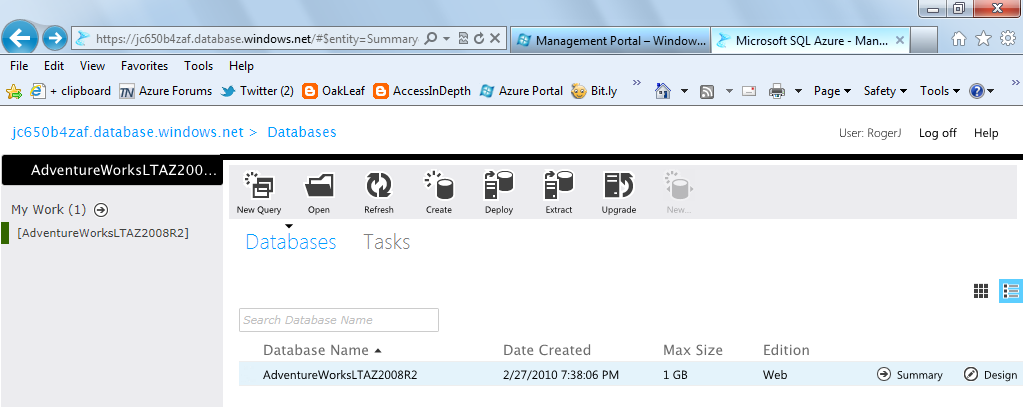This screenshot has height=407, width=1023.
Task: Switch to the list view icon
Action: pyautogui.click(x=1011, y=291)
